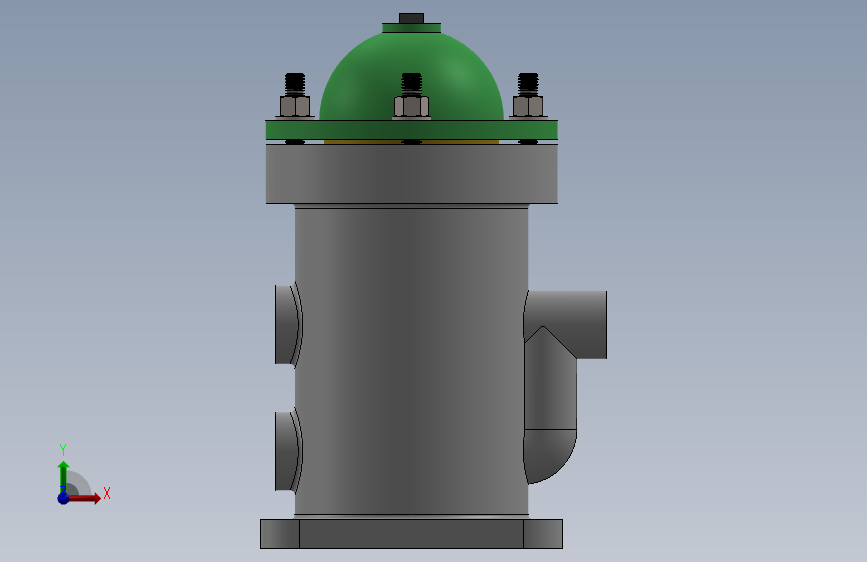Select the right curved elbow section

point(550,456)
